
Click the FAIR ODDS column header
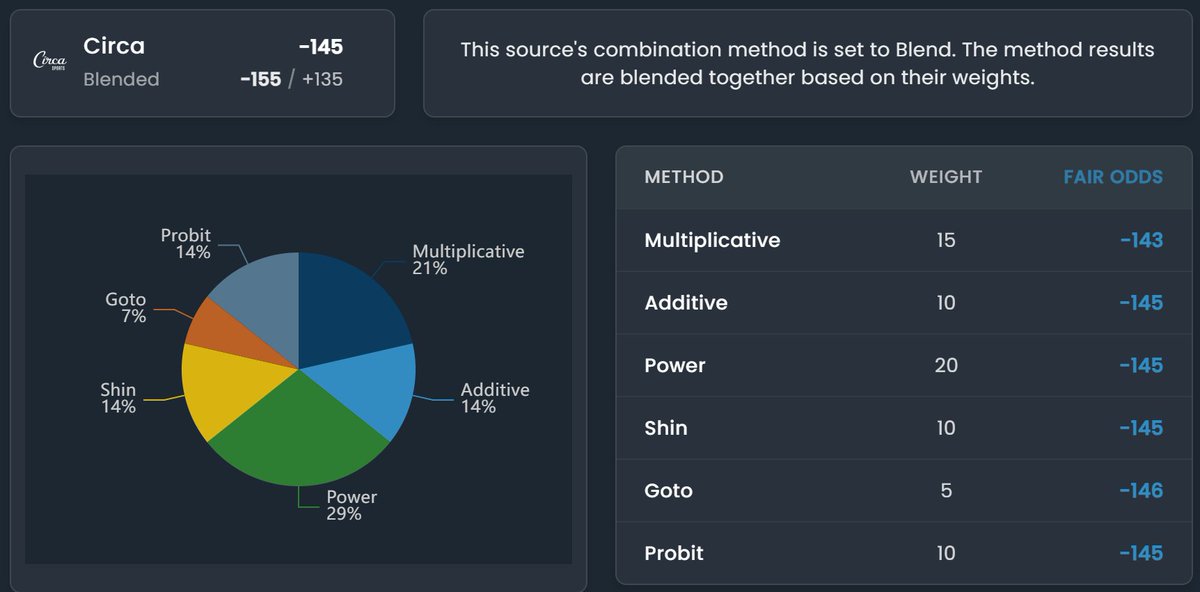pyautogui.click(x=1113, y=177)
